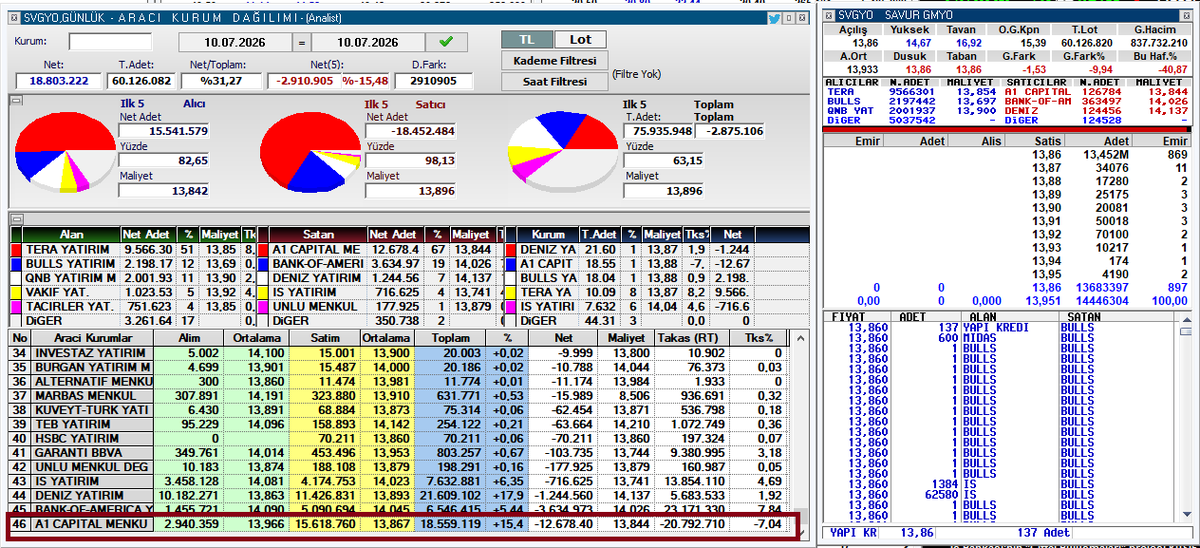
Task: Select trade row with ALAN MIDAS
Action: coord(1000,337)
